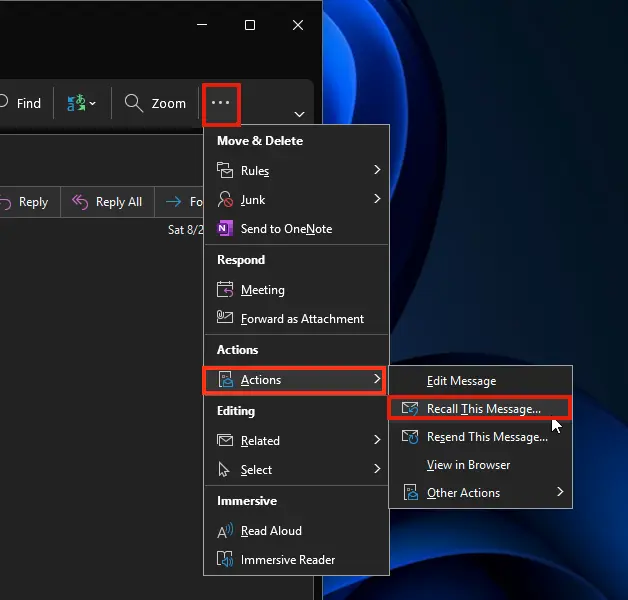Expand the Junk submenu
This screenshot has height=600, width=628.
(296, 200)
